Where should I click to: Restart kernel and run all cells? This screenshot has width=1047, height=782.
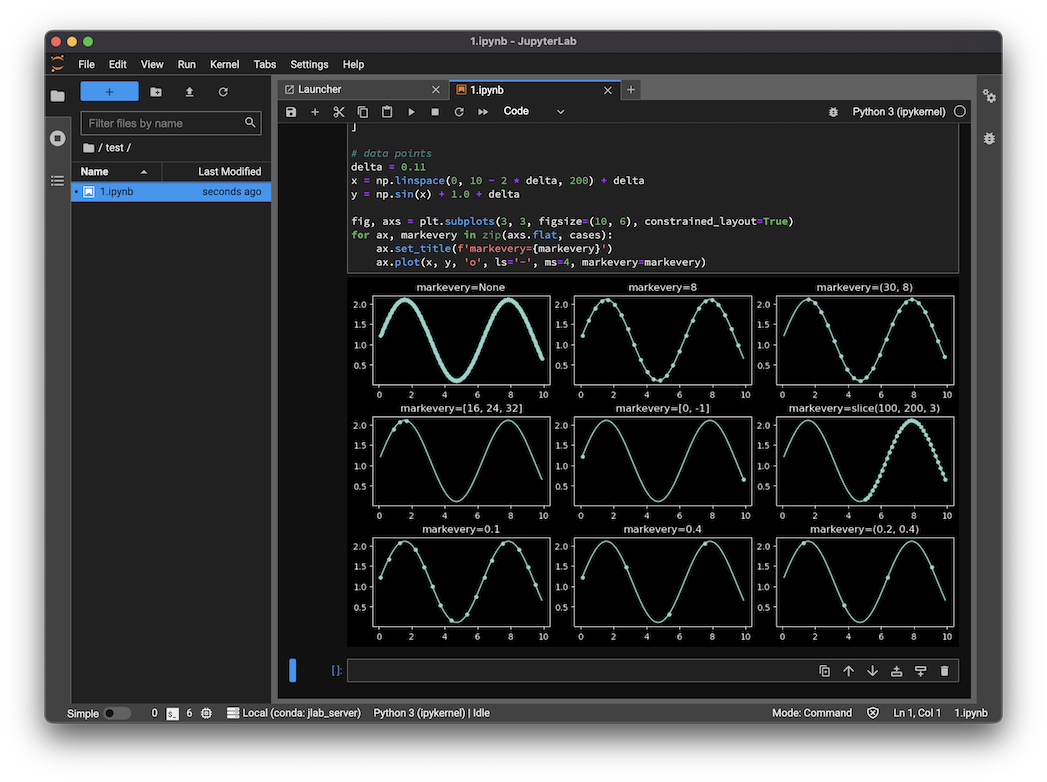pos(483,112)
